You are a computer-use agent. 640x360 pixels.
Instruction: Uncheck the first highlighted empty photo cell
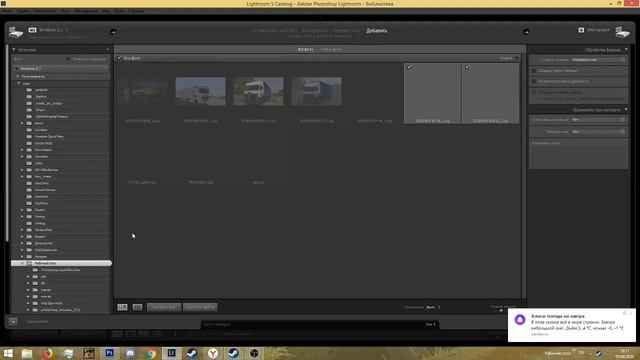pos(409,67)
